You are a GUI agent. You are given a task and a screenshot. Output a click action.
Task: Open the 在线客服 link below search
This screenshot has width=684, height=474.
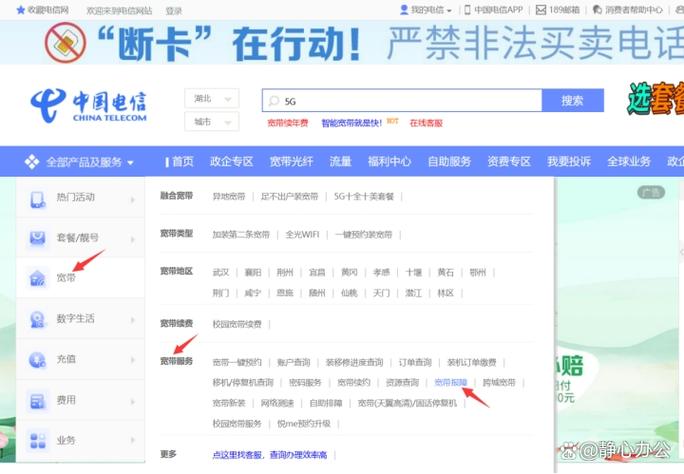[426, 123]
